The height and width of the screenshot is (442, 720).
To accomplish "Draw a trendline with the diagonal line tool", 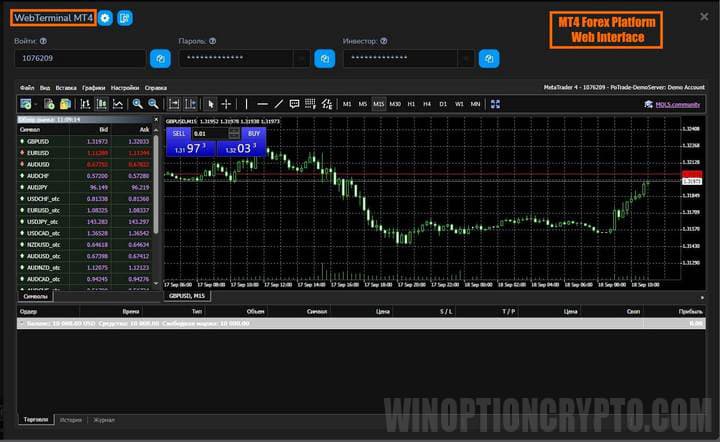I will coord(279,104).
